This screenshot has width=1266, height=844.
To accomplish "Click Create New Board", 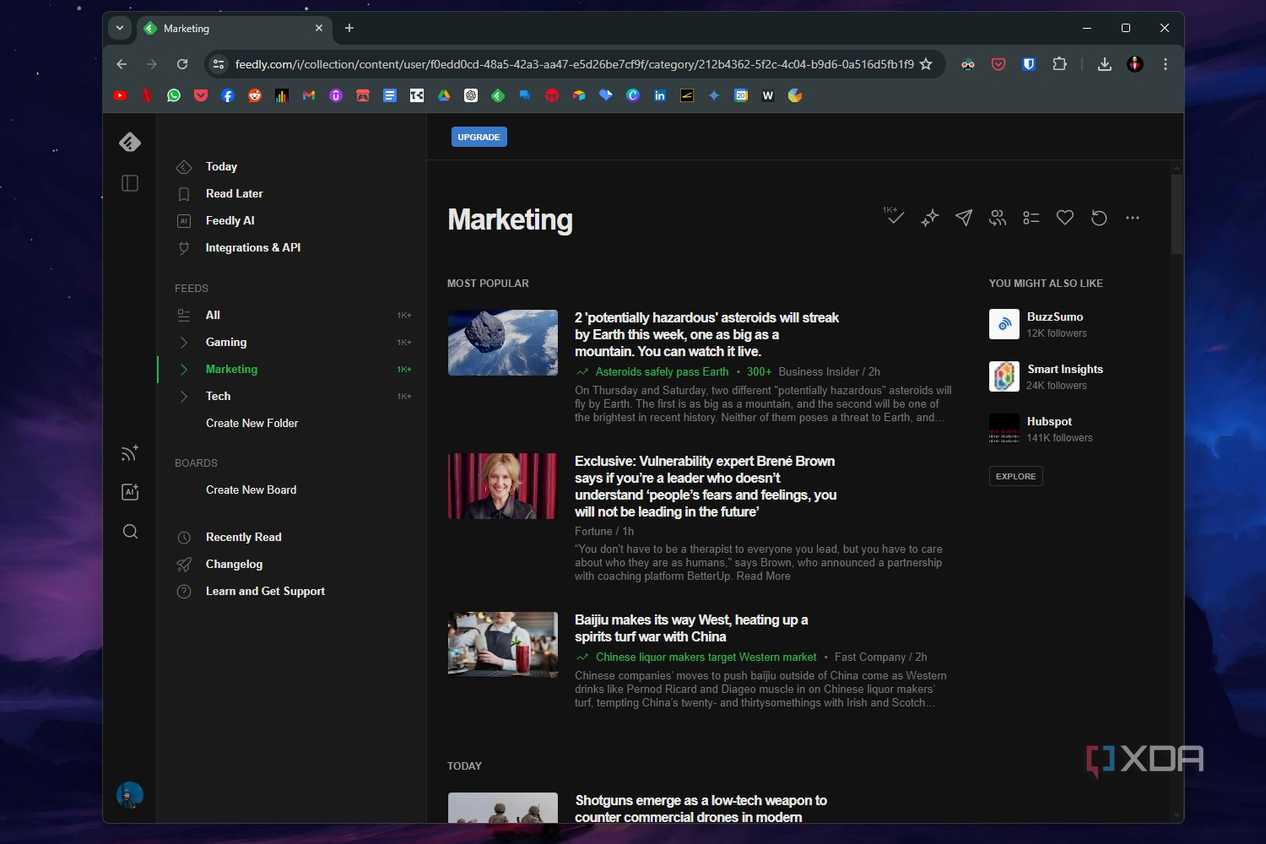I will 251,490.
